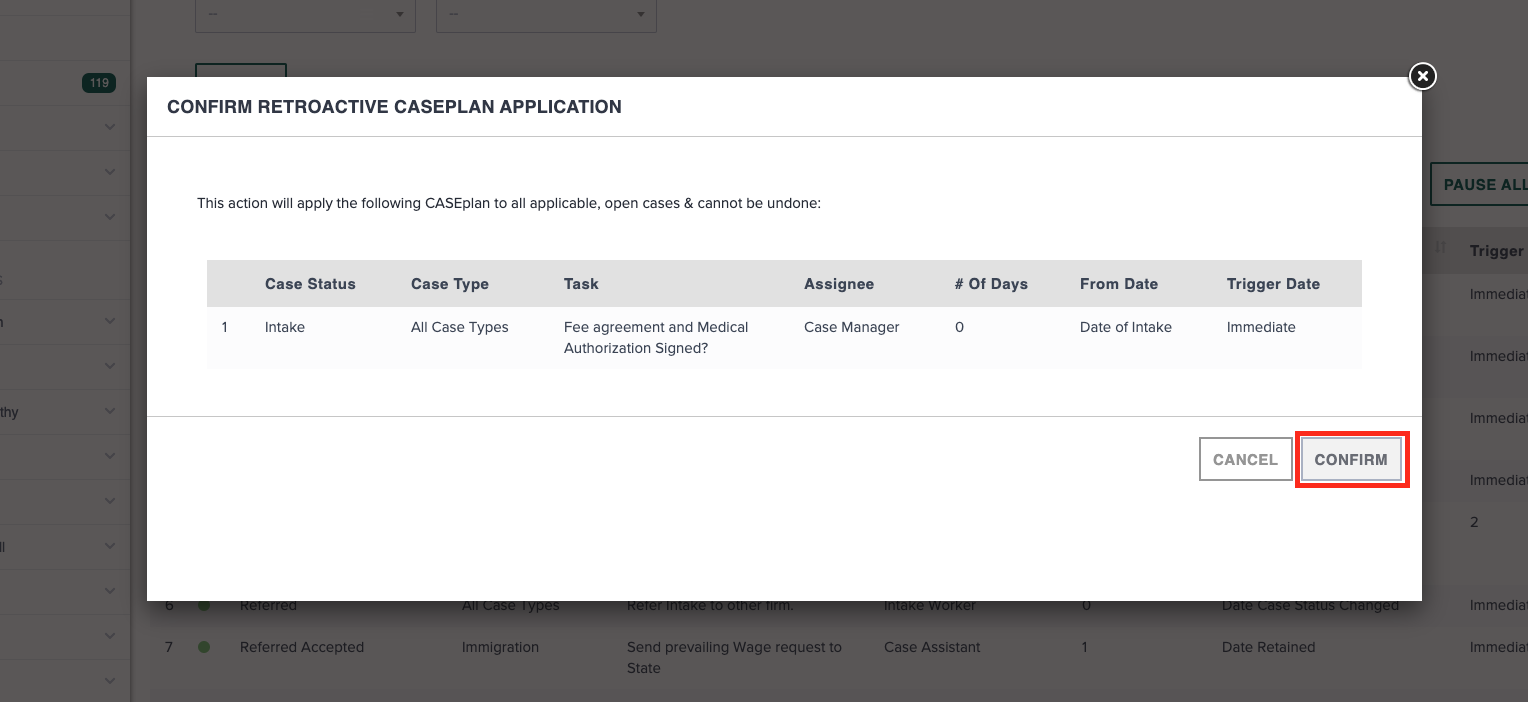Image resolution: width=1528 pixels, height=702 pixels.
Task: Confirm the retroactive CASEplan application
Action: (1351, 459)
